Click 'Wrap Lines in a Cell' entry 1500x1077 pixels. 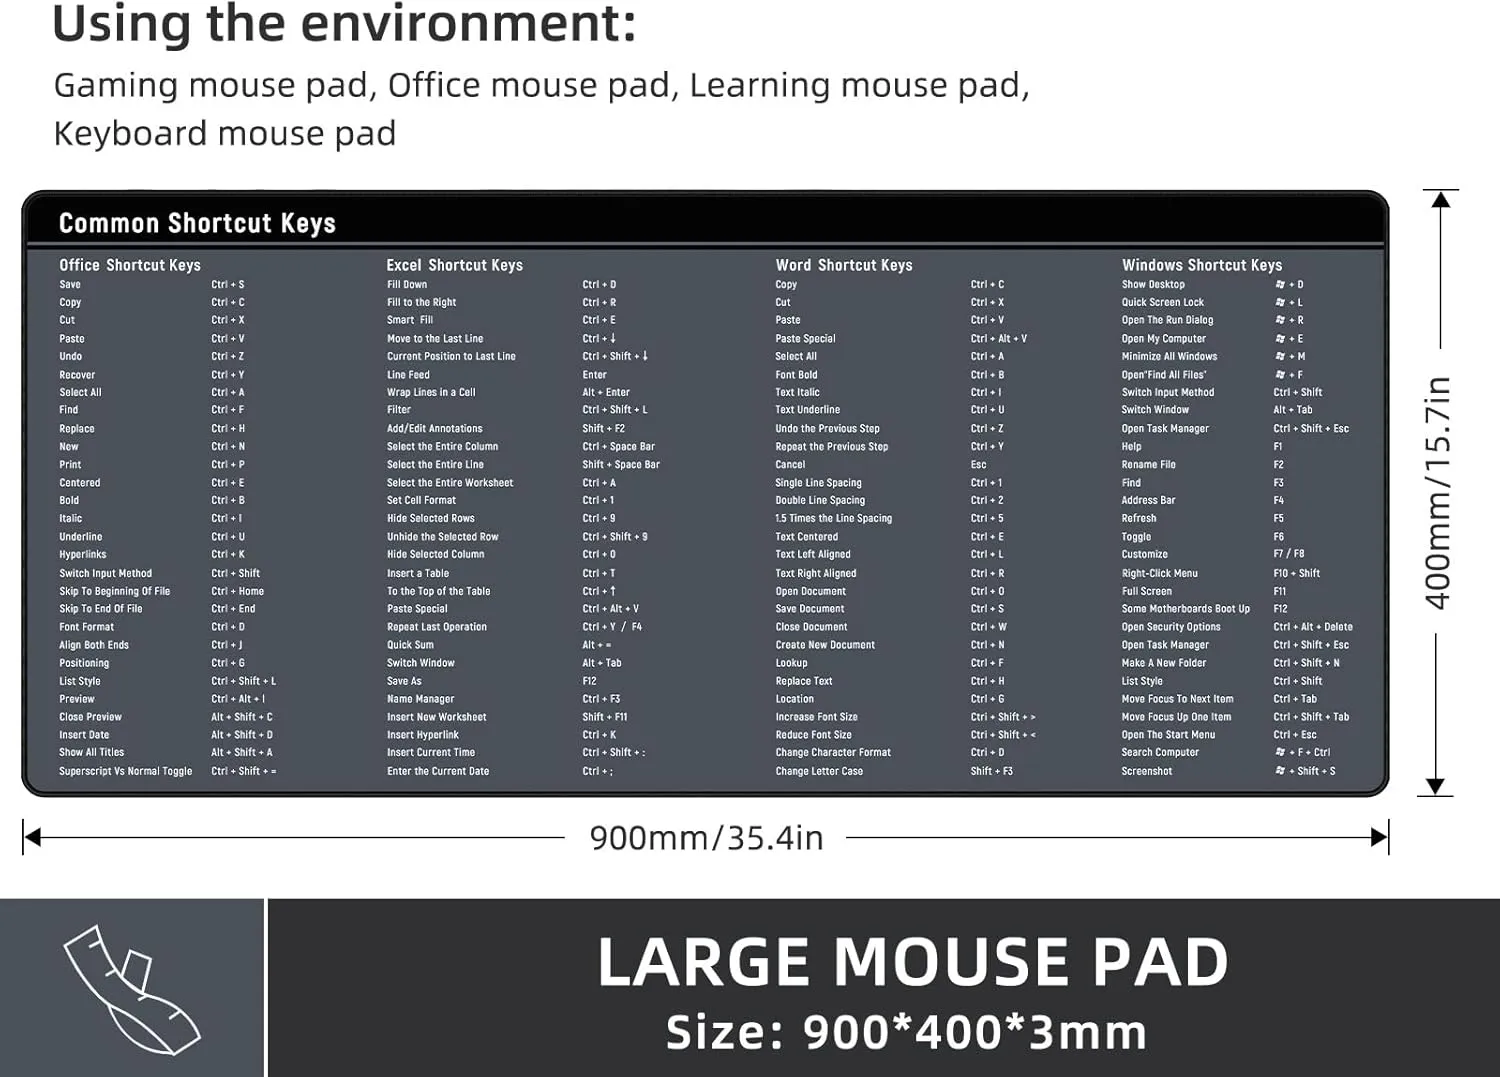pyautogui.click(x=431, y=393)
